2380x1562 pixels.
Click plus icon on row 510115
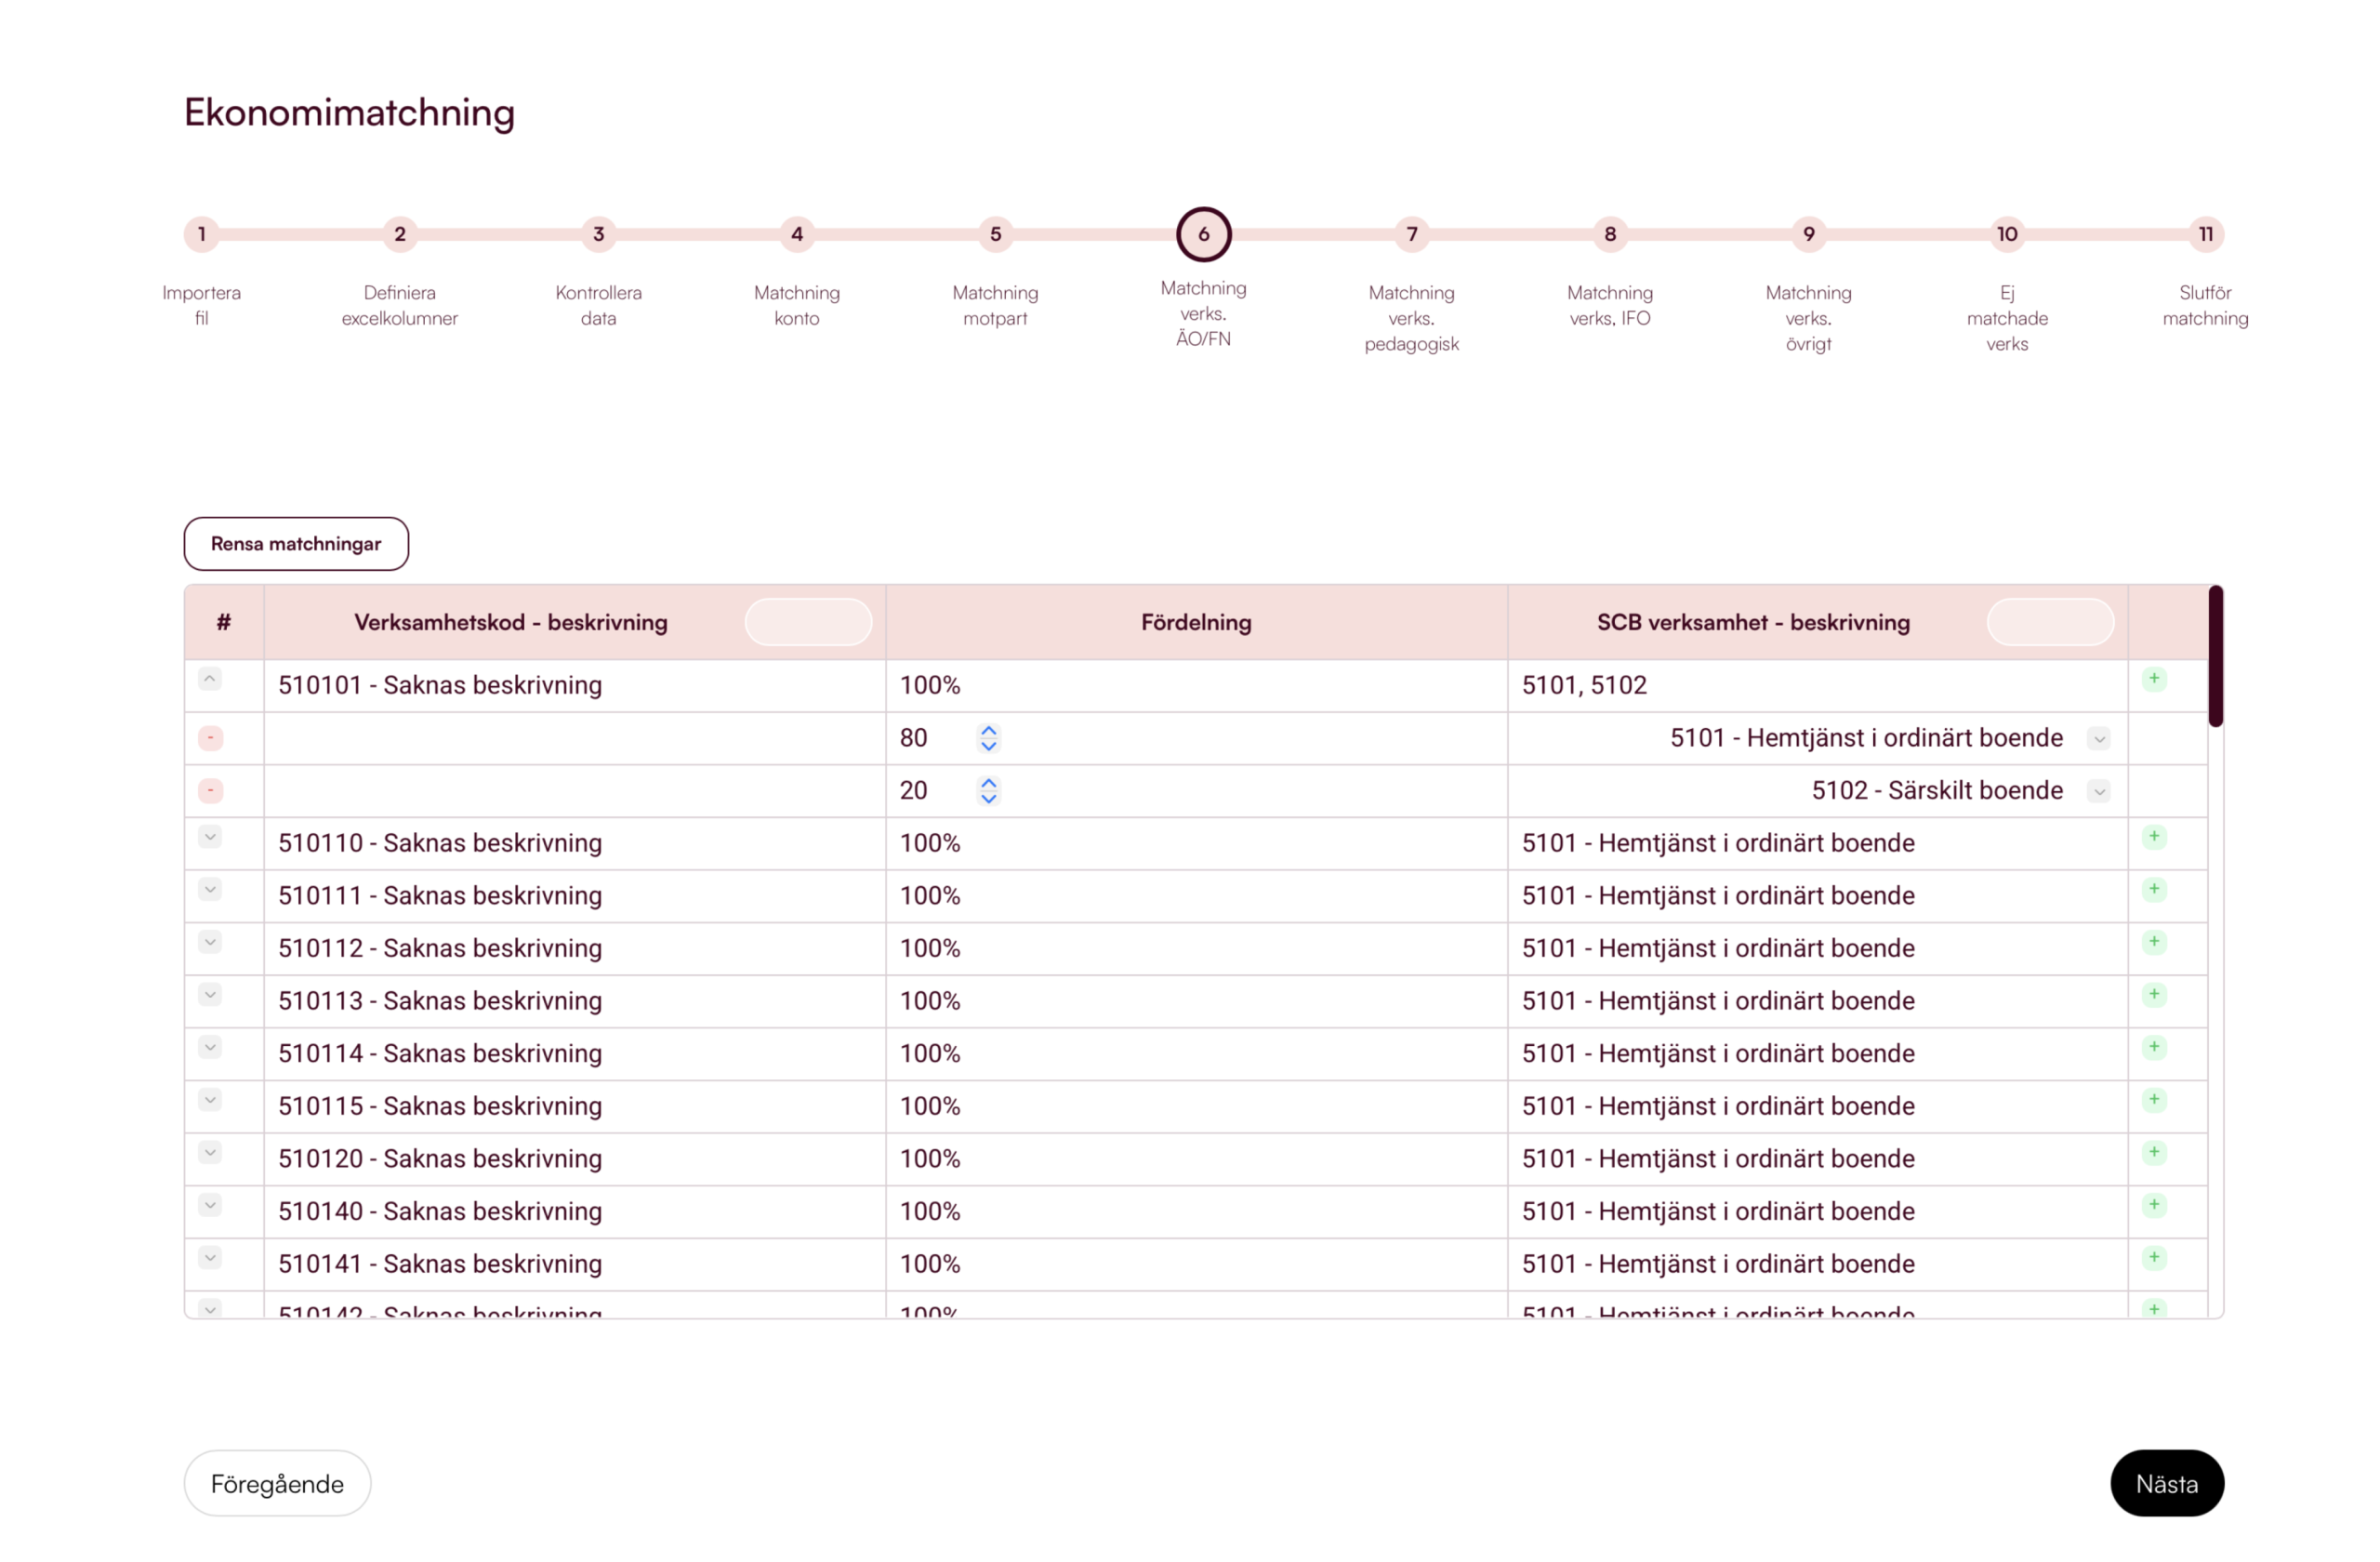(x=2153, y=1099)
